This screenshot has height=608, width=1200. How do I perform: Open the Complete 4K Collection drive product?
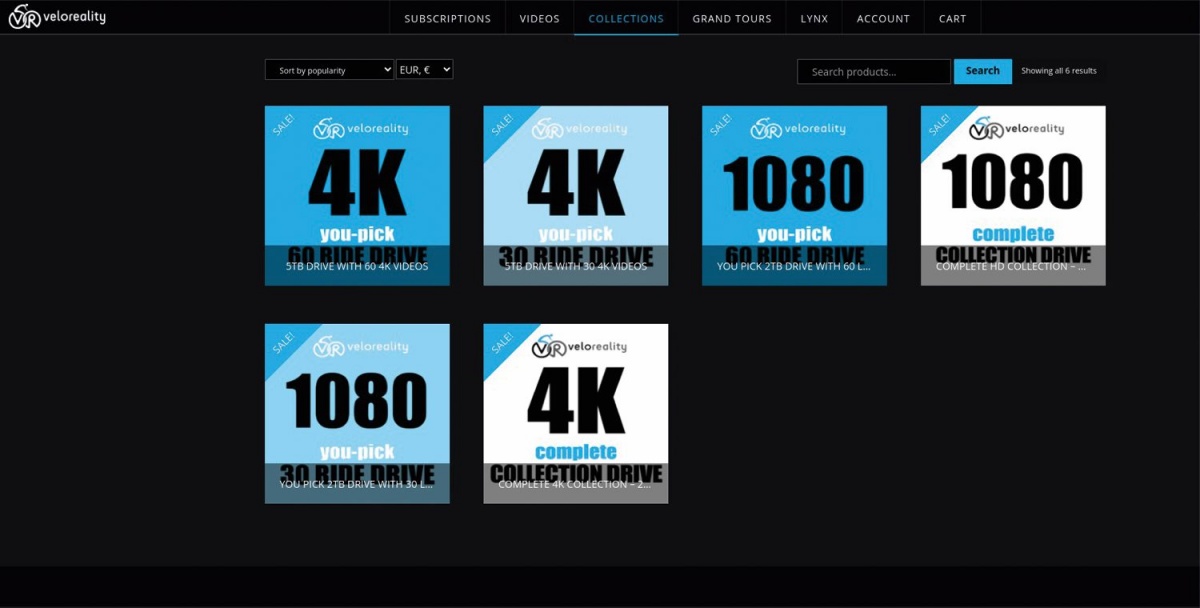click(x=576, y=414)
